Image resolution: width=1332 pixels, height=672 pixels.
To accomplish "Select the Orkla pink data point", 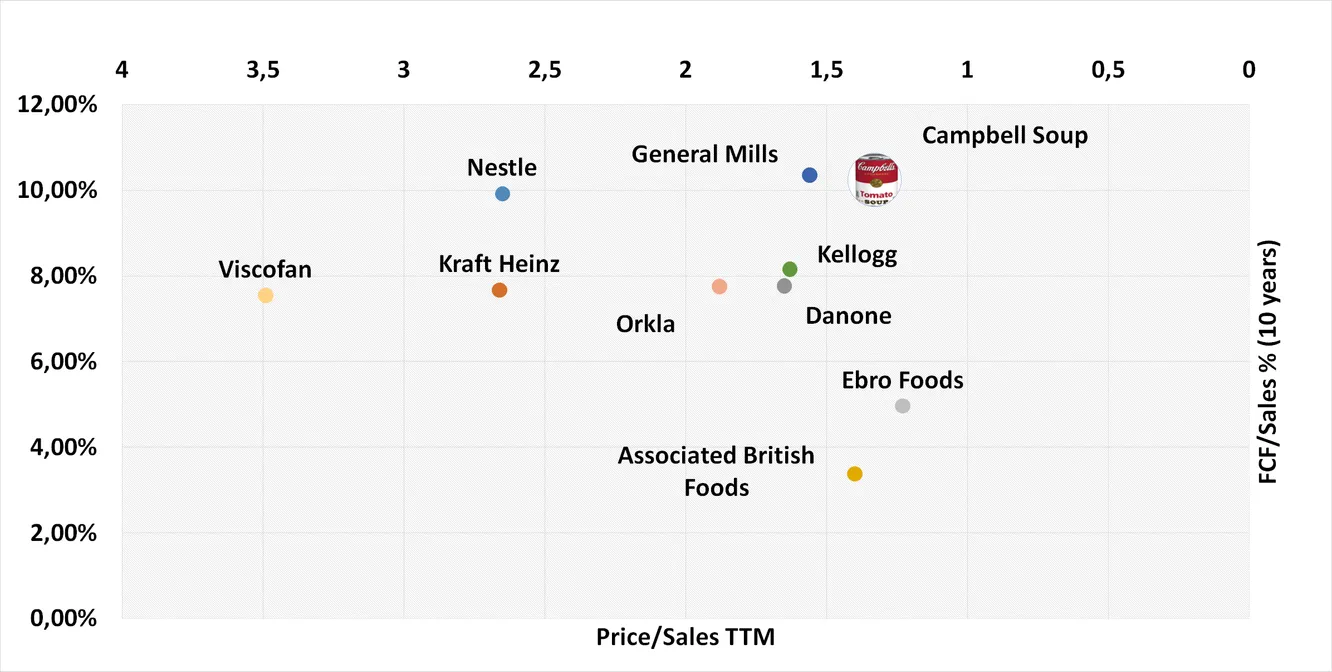I will point(719,287).
